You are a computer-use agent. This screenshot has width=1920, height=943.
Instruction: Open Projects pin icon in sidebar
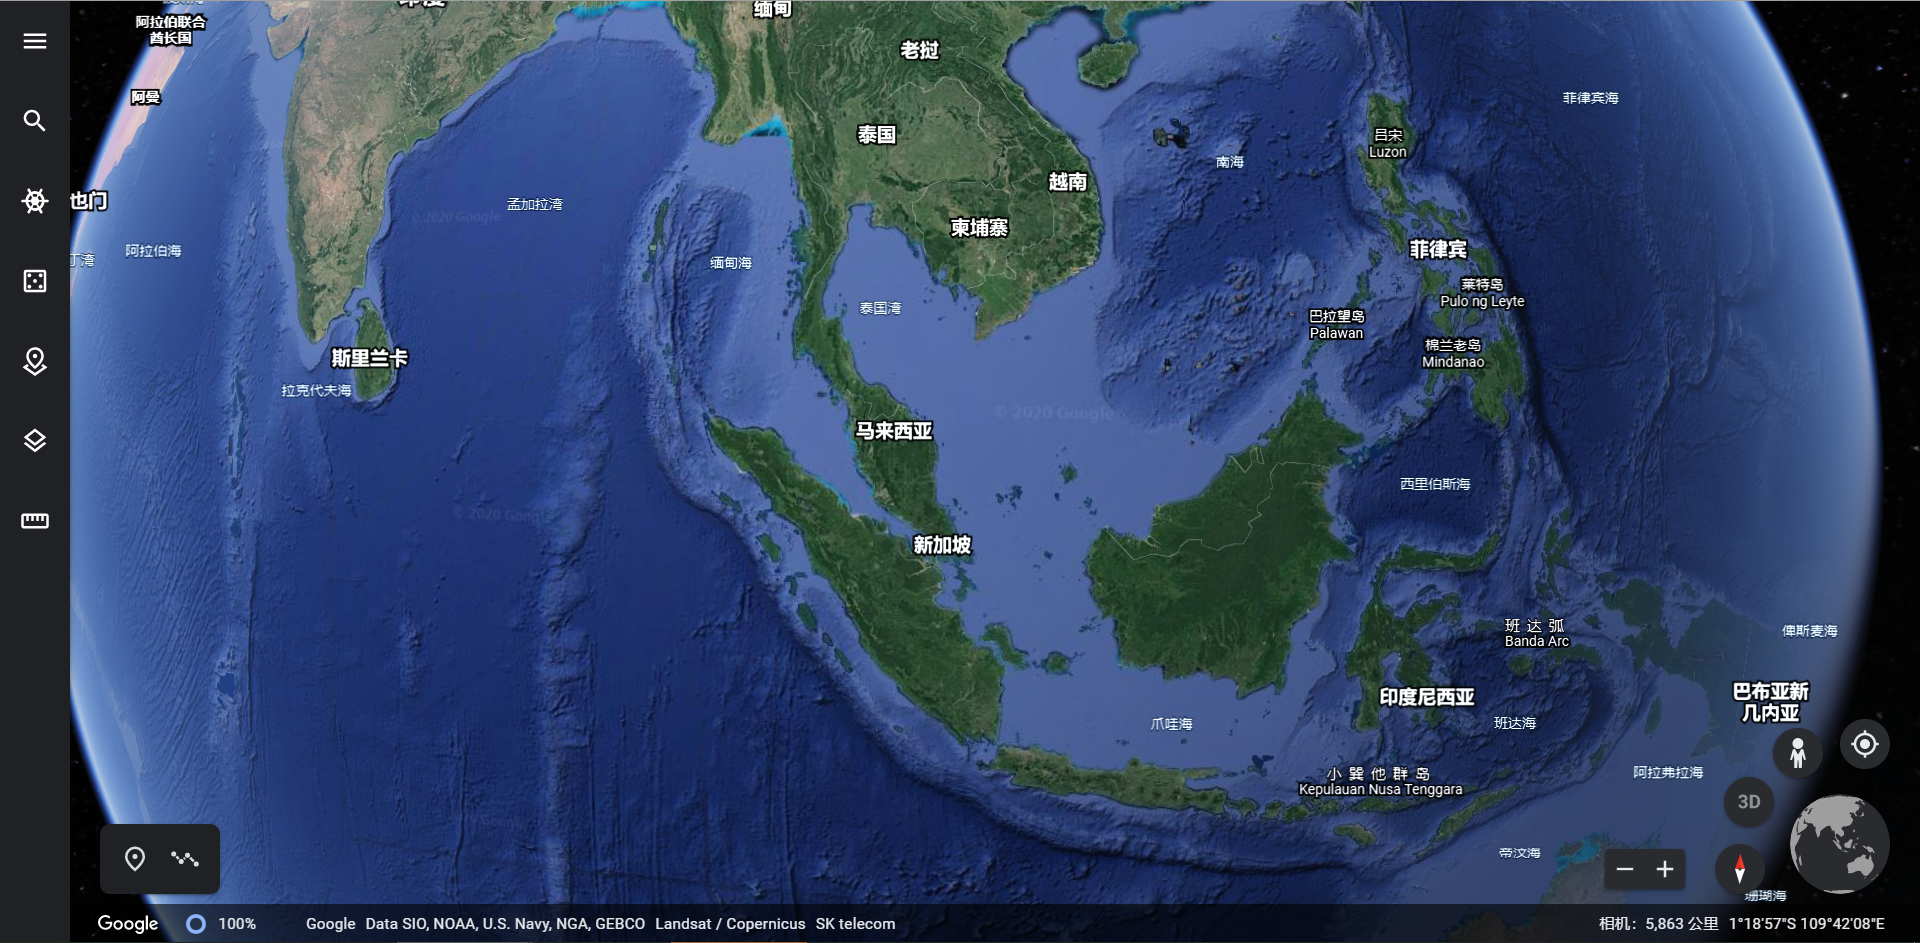[35, 361]
